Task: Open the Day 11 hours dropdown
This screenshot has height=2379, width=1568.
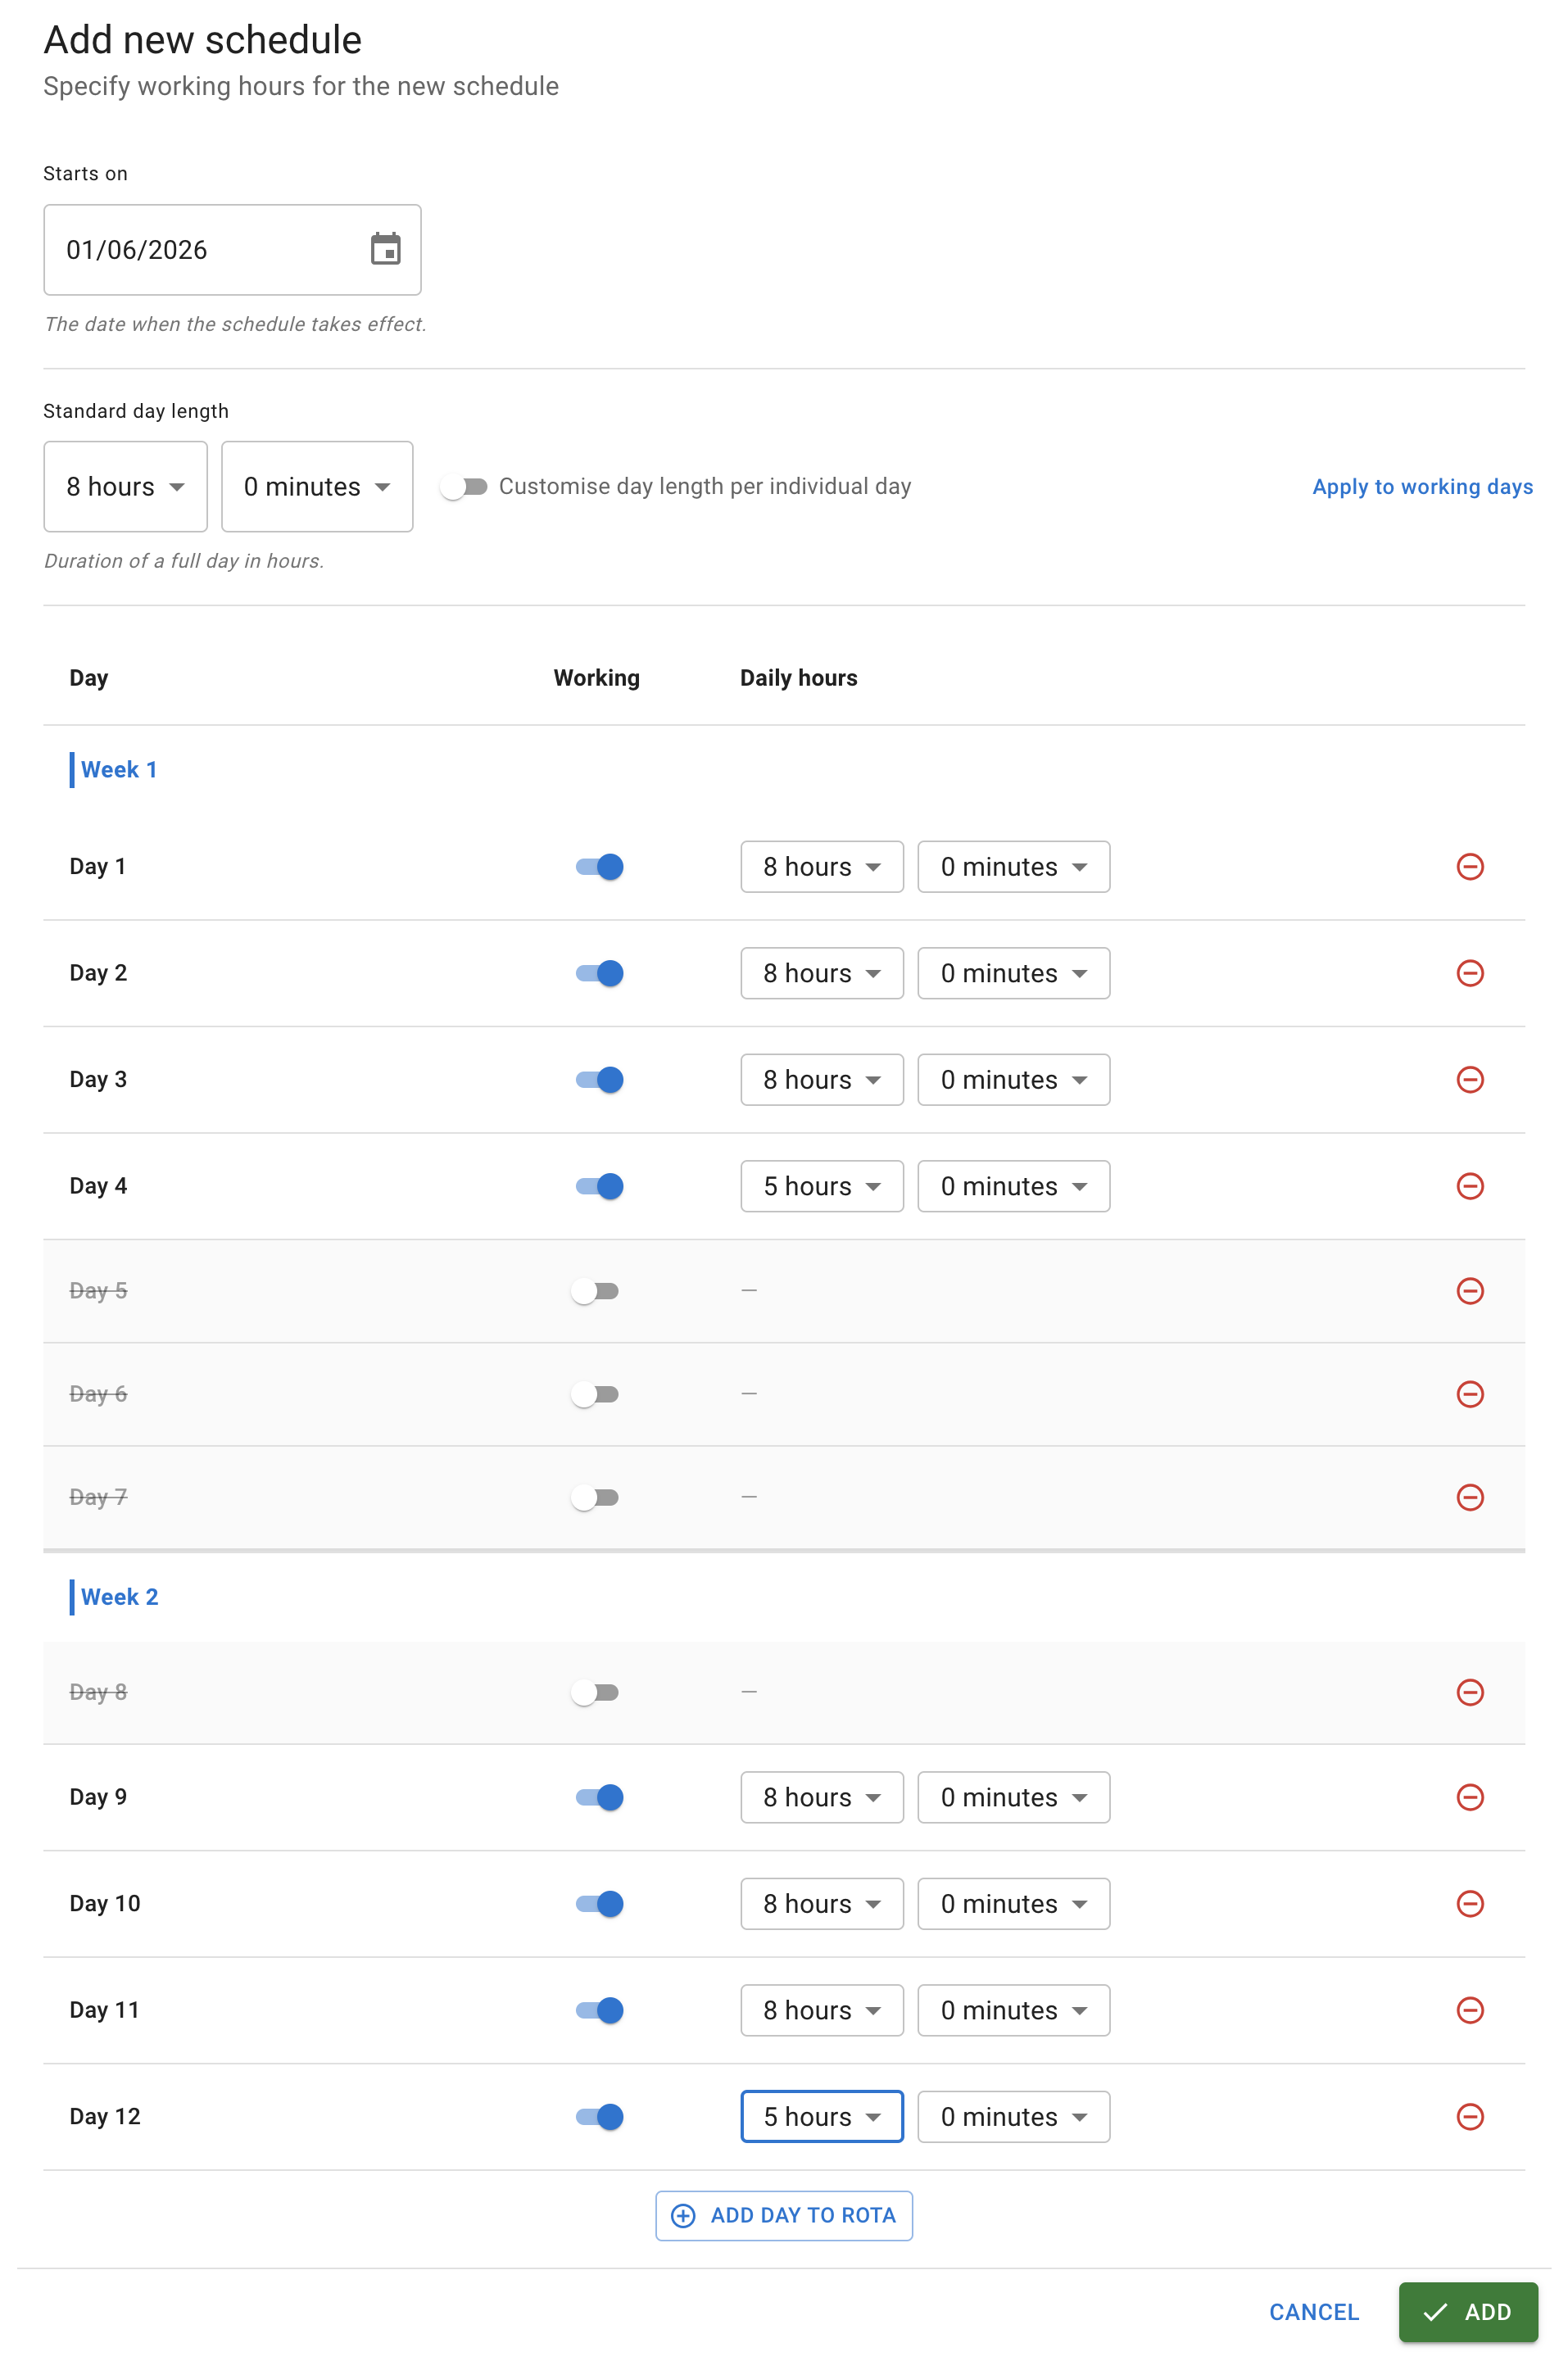Action: click(822, 2010)
